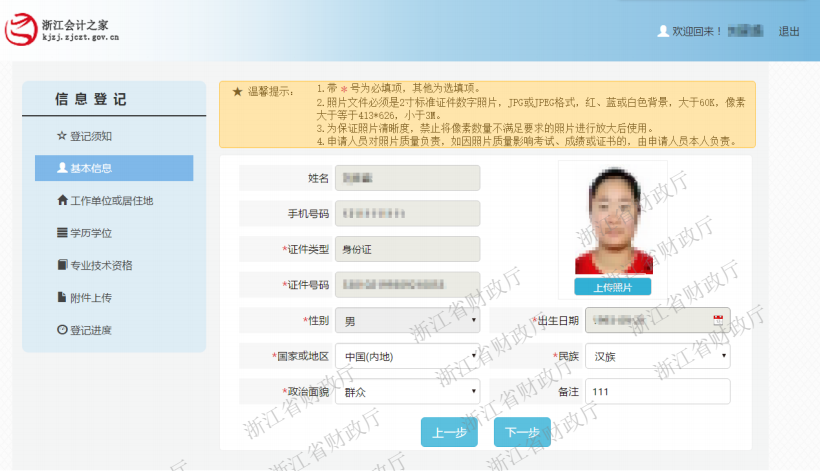Click the book icon beside 专业技术资格
820x471 pixels.
coord(62,265)
